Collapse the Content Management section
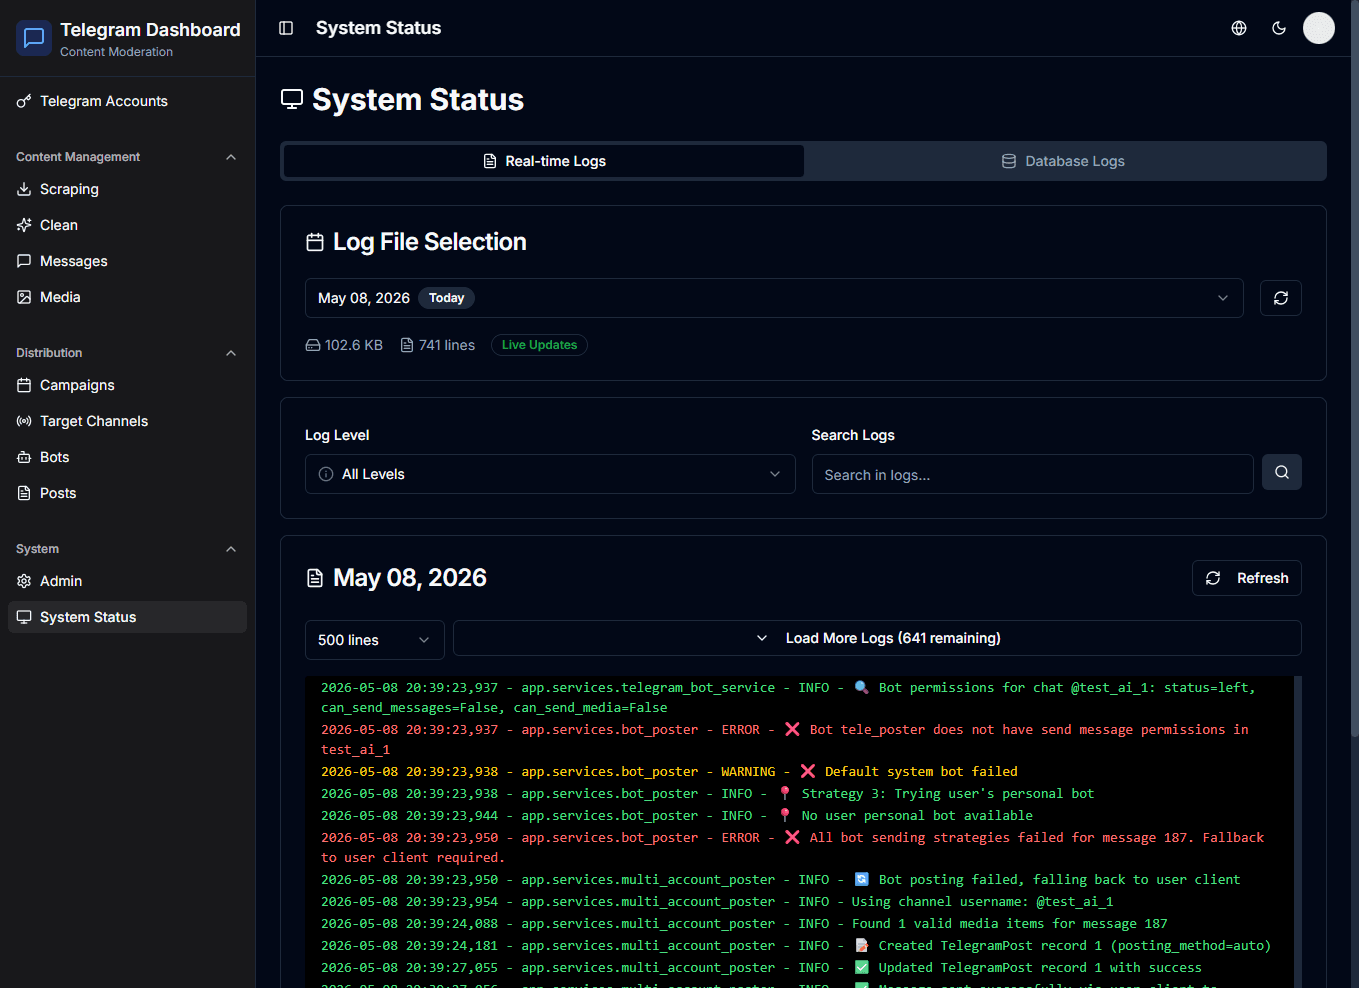This screenshot has height=988, width=1359. click(231, 157)
